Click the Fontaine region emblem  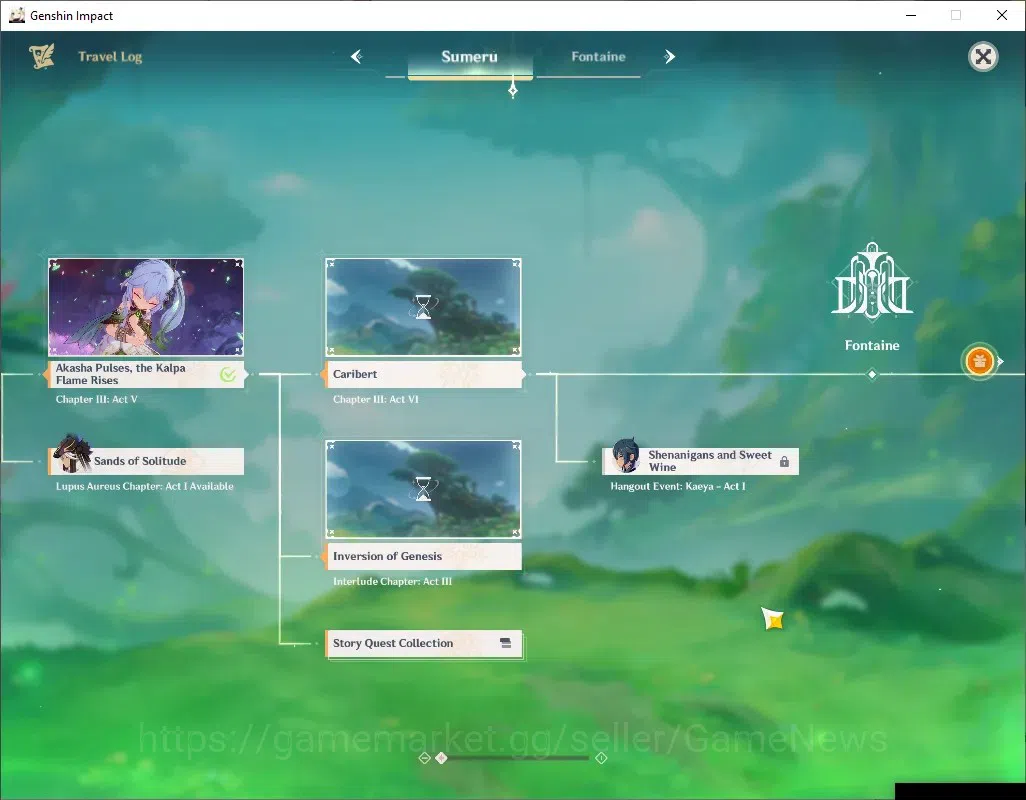pos(872,282)
